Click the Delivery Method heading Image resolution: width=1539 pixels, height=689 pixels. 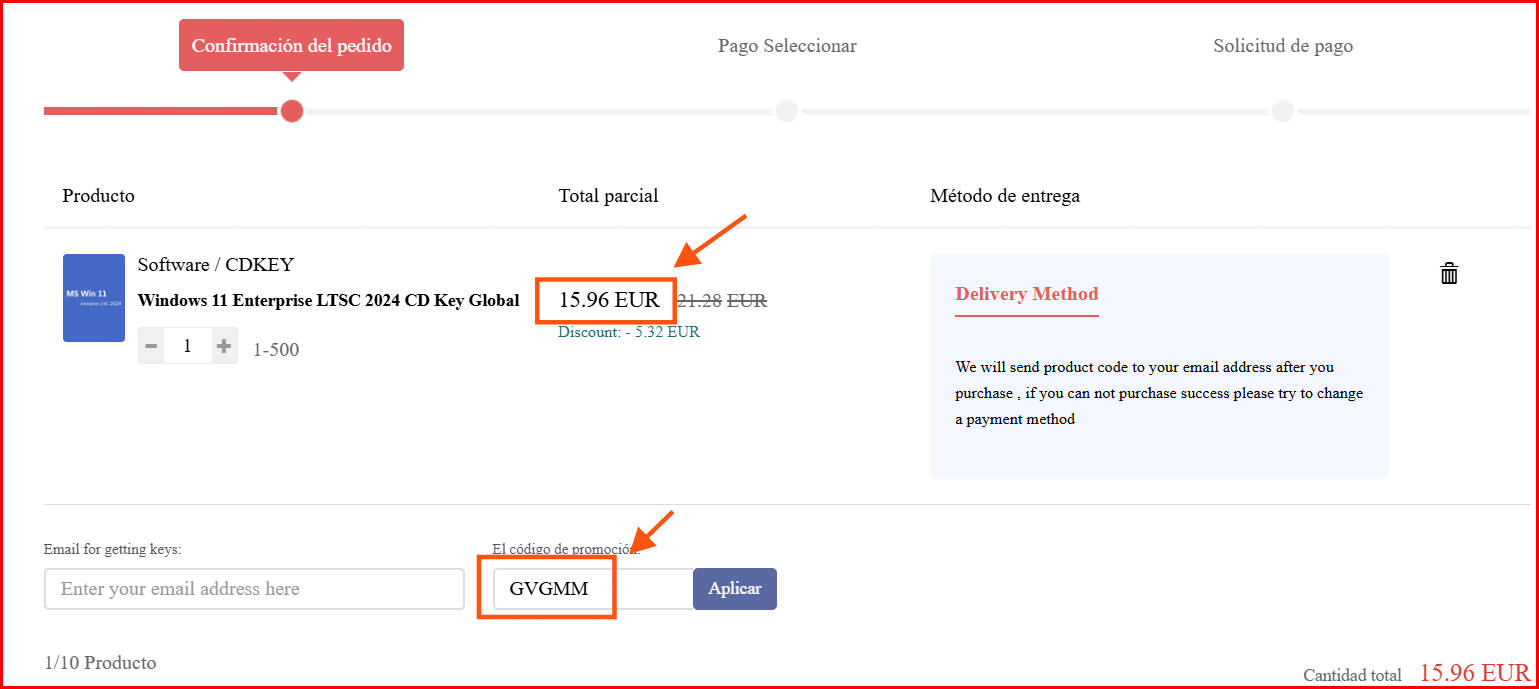[x=1027, y=294]
